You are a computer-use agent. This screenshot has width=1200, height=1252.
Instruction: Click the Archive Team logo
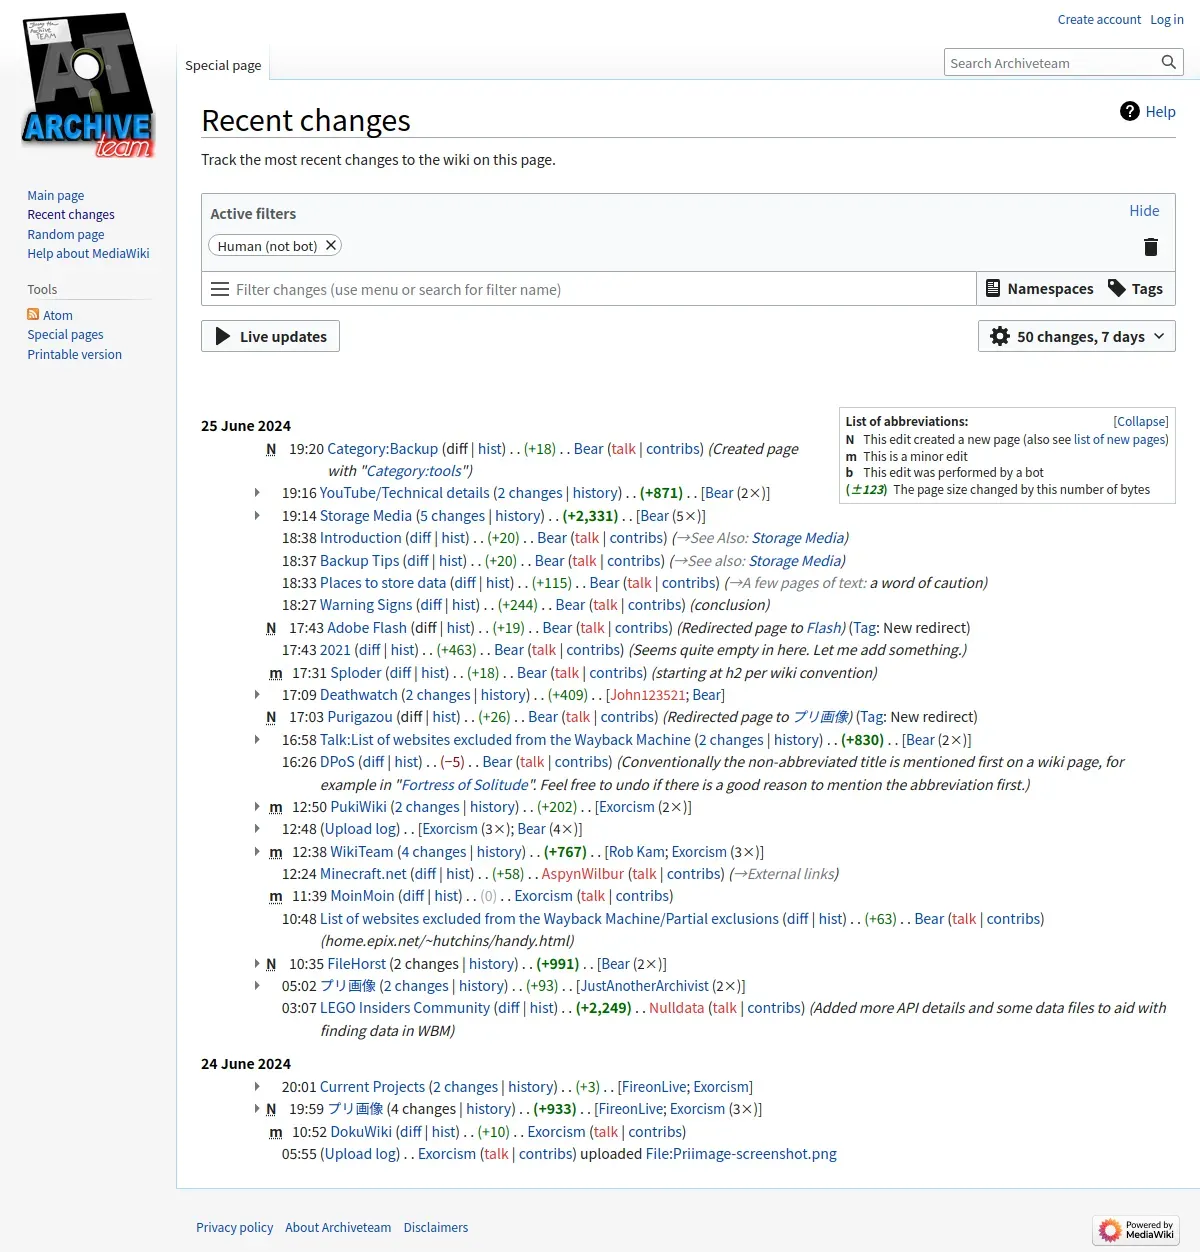click(x=88, y=86)
